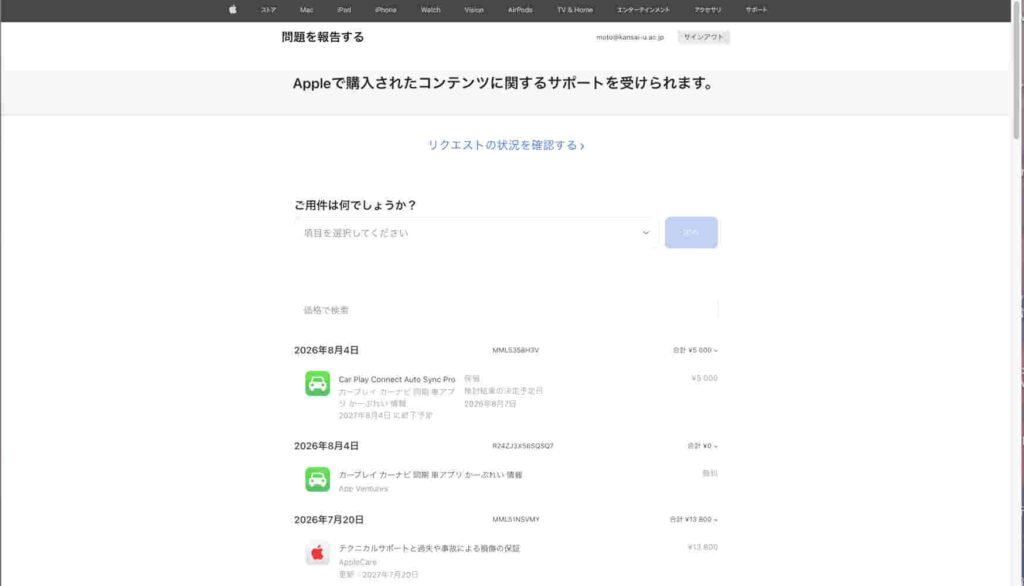
Task: Open the iPad menu item
Action: coord(344,10)
